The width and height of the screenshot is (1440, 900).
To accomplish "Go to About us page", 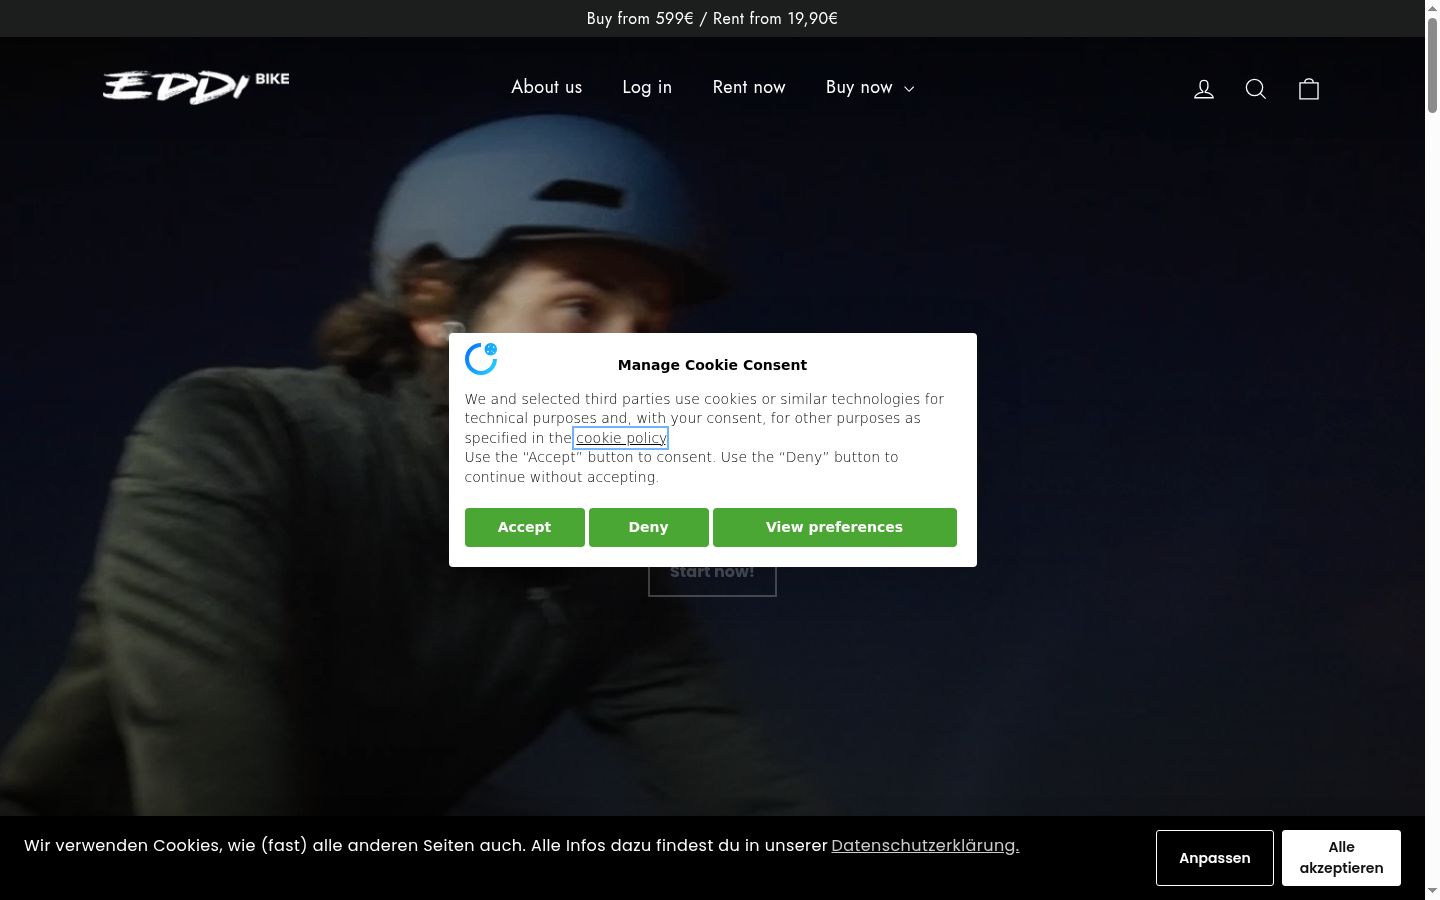I will pyautogui.click(x=546, y=87).
